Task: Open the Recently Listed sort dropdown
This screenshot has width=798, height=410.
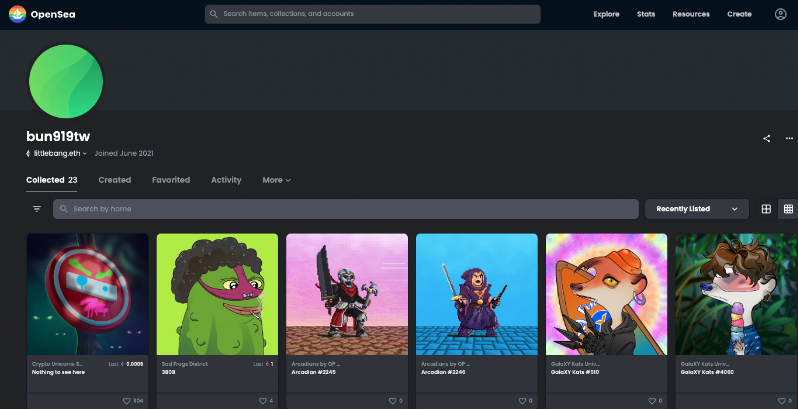Action: click(x=697, y=209)
